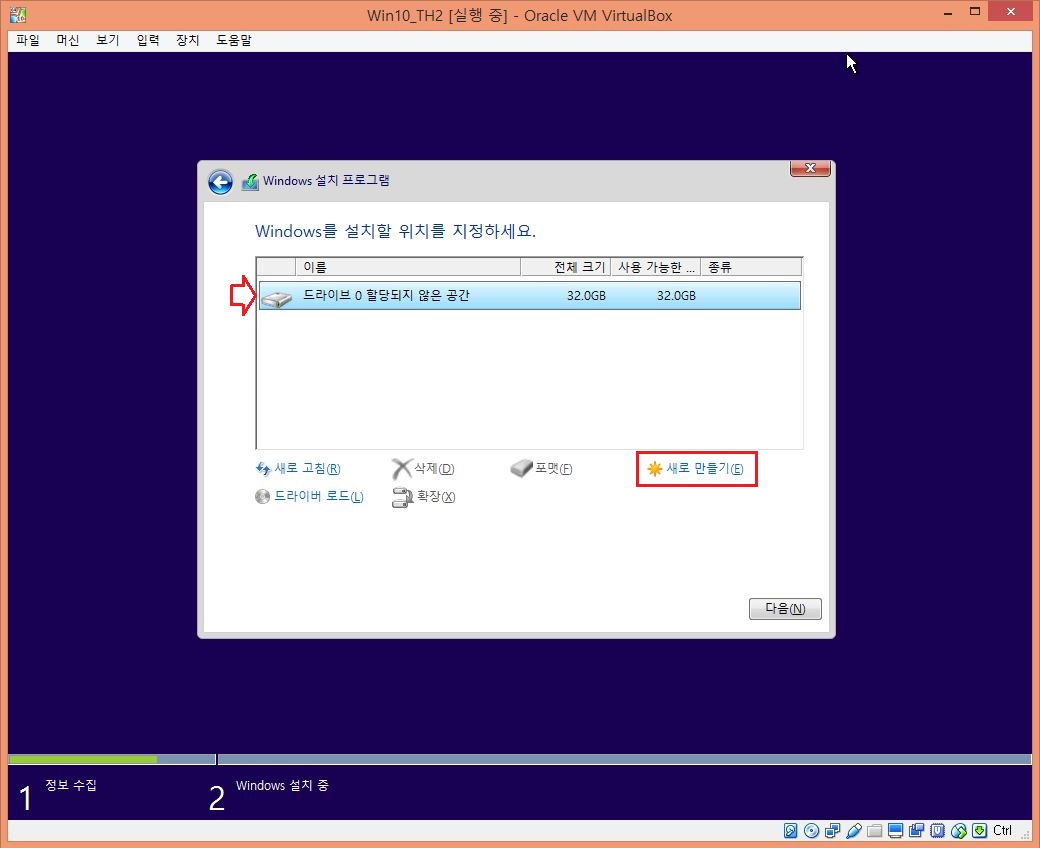1040x848 pixels.
Task: Click the CPU virtualization chip status icon
Action: pos(938,830)
